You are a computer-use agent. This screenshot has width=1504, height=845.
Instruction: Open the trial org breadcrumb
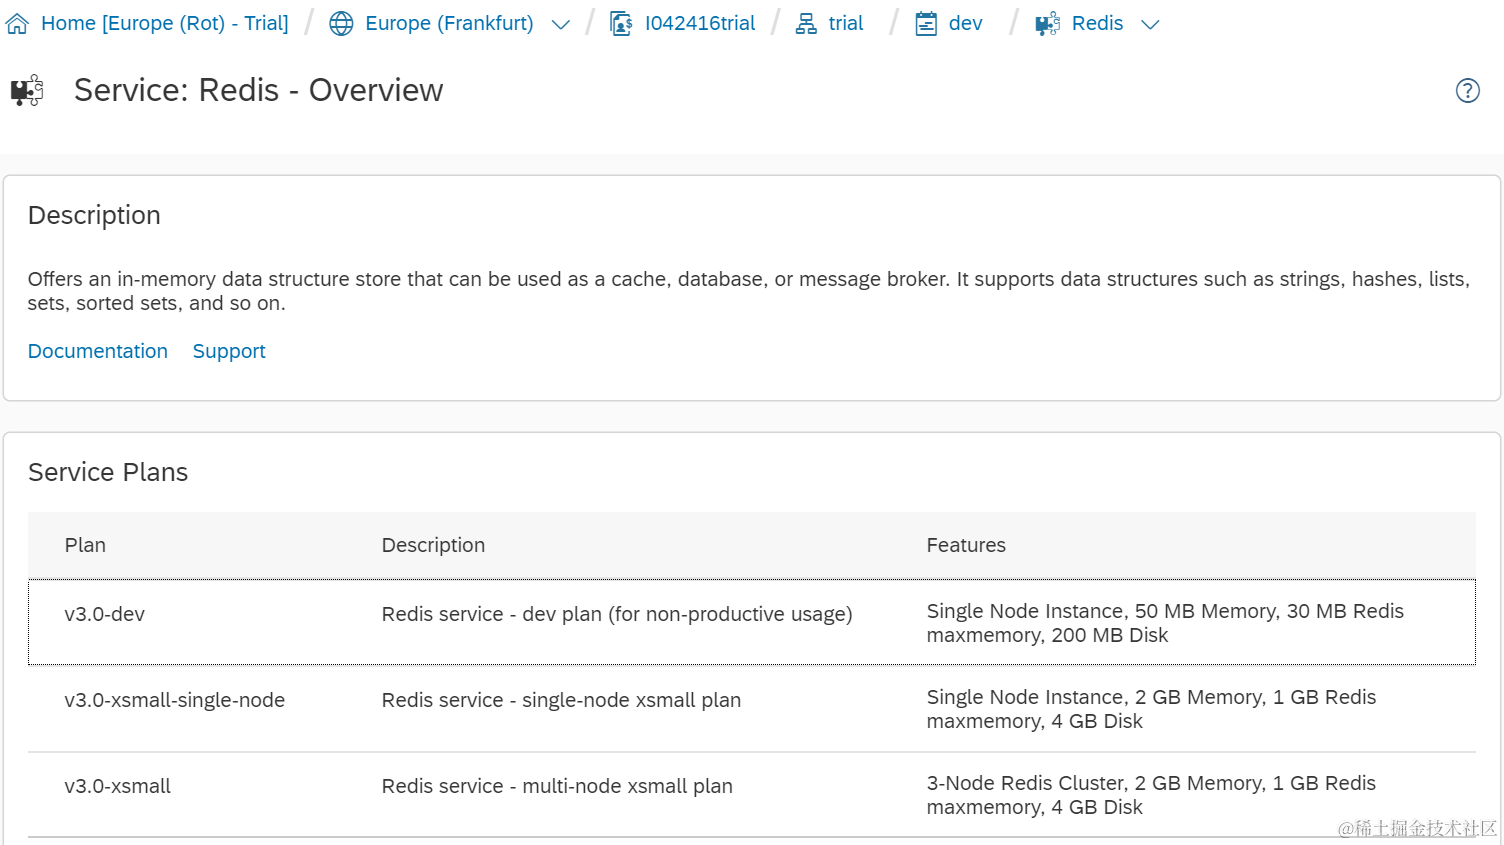845,24
